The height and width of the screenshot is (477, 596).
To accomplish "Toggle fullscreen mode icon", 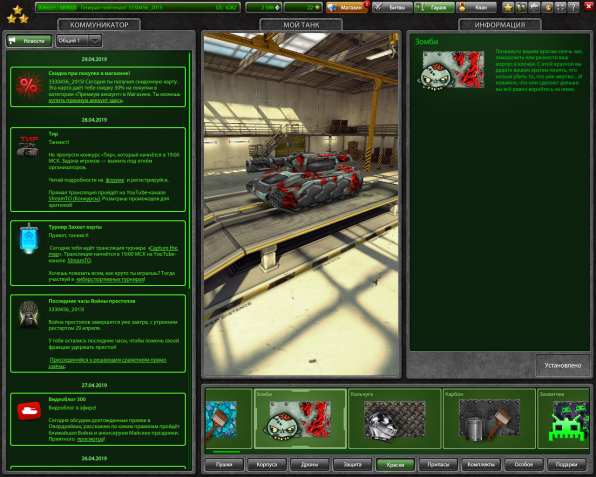I will [x=560, y=7].
